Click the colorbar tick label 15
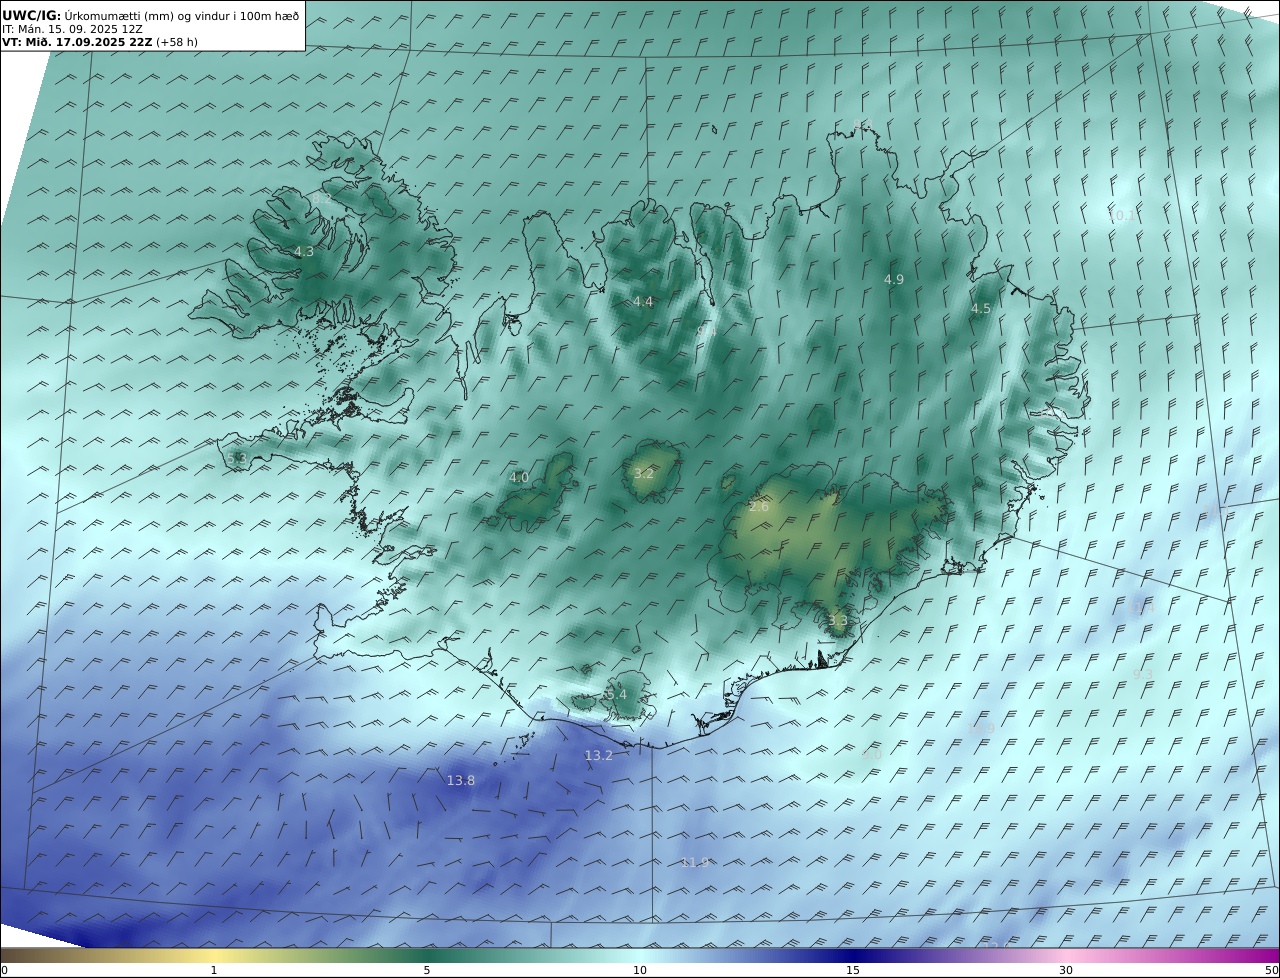Viewport: 1280px width, 978px height. [x=853, y=970]
